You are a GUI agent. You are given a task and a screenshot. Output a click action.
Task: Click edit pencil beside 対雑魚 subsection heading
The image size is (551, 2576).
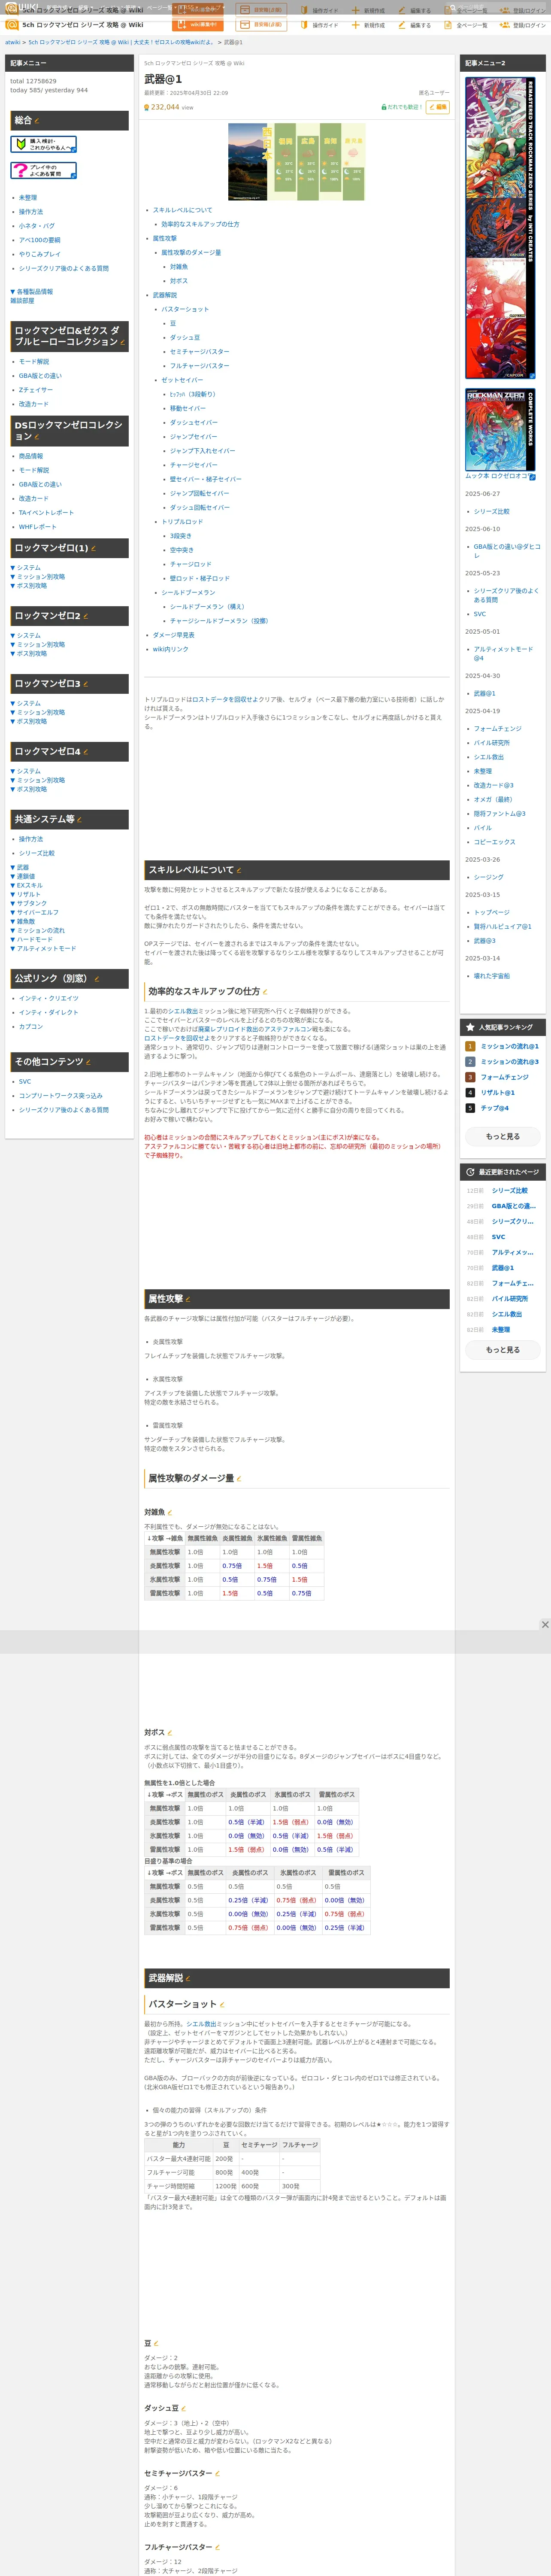pos(170,1513)
